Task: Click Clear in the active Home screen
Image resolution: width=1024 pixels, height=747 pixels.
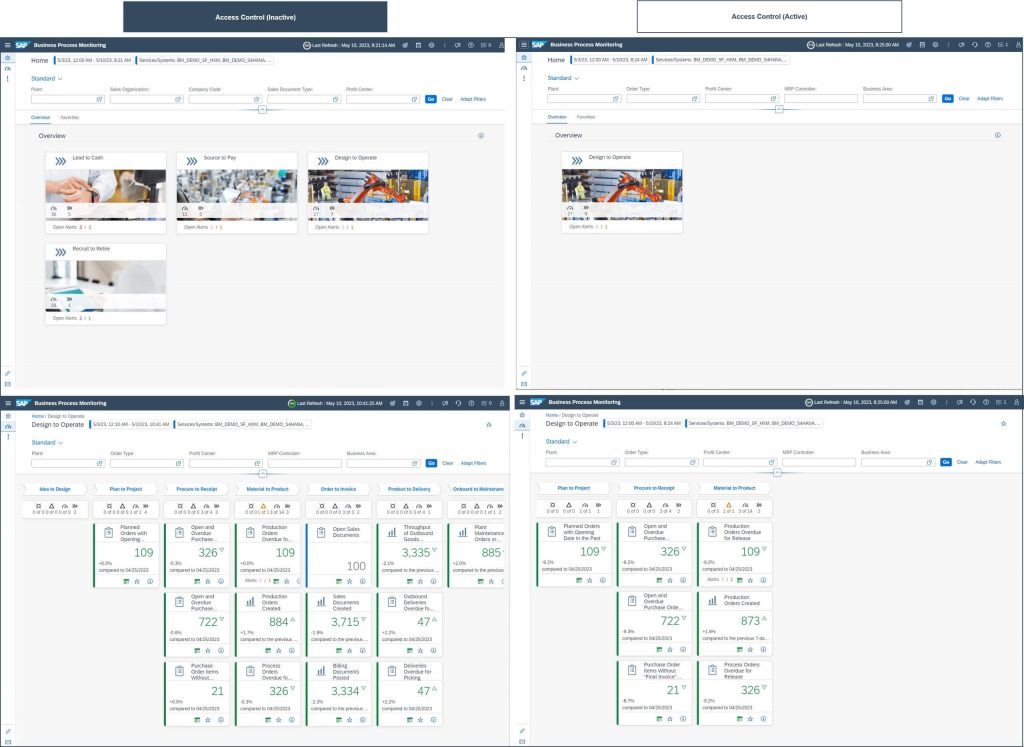Action: 964,99
